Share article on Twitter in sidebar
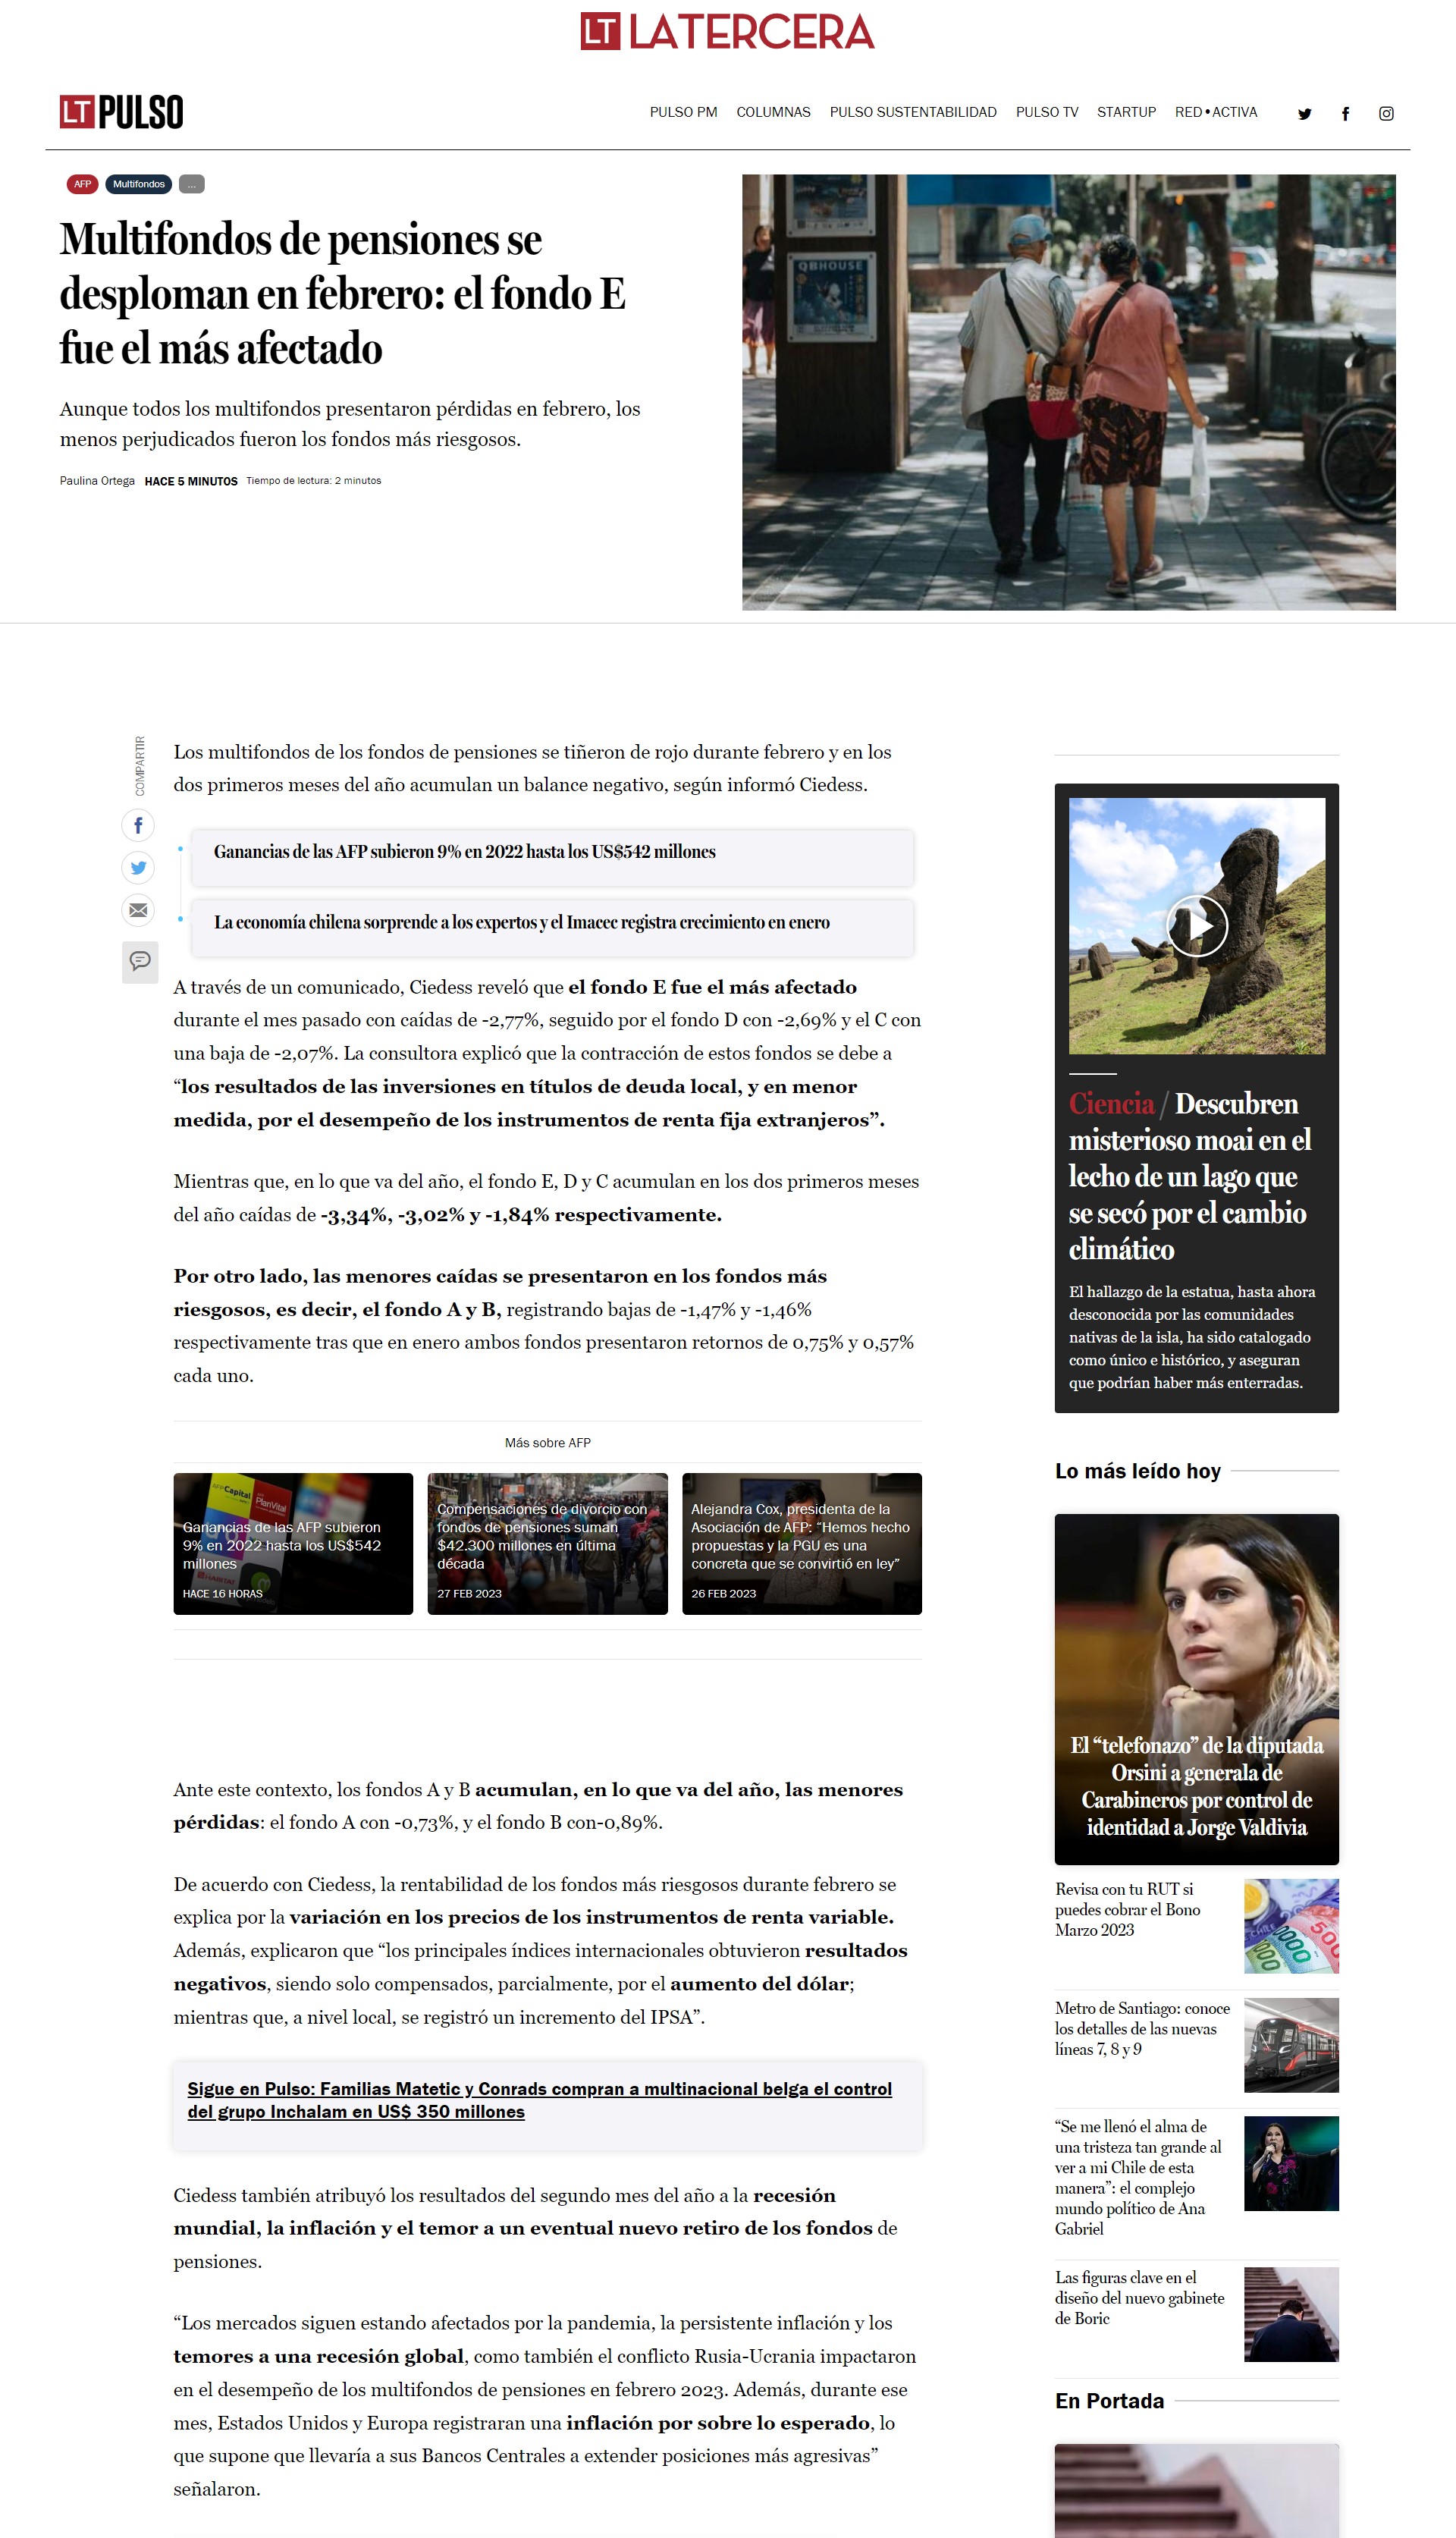The image size is (1456, 2538). click(139, 867)
